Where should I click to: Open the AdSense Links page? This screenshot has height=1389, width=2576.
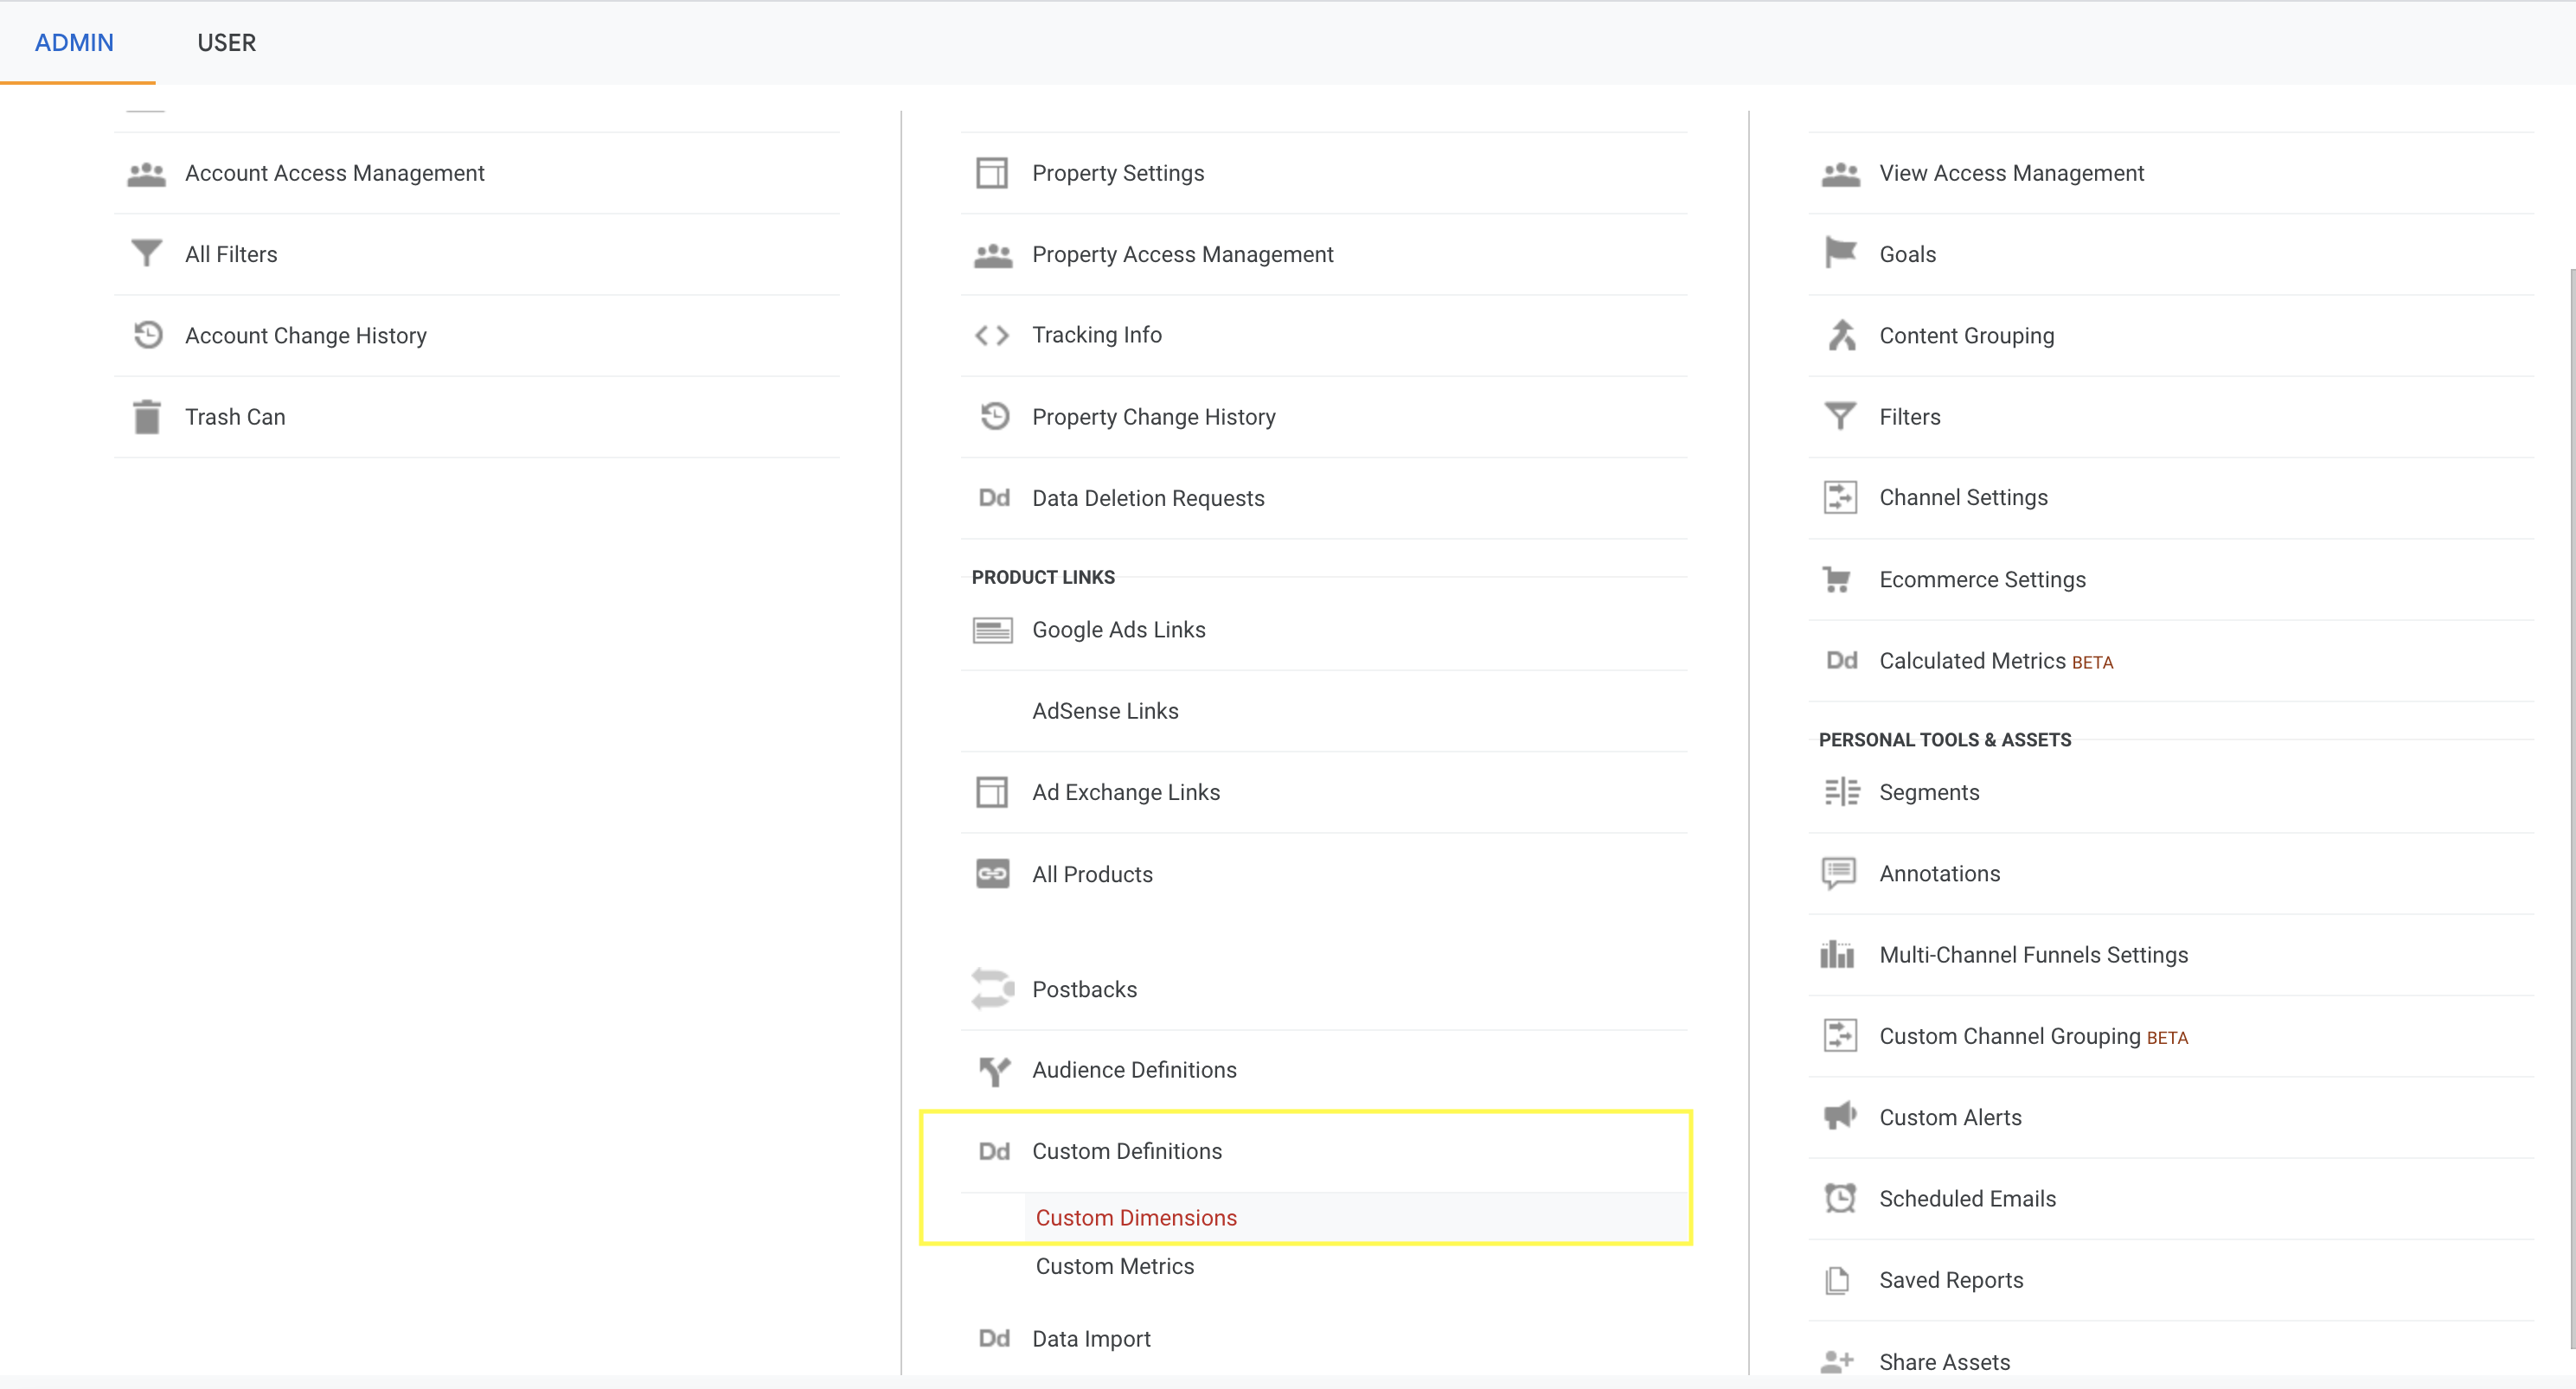click(x=1105, y=711)
